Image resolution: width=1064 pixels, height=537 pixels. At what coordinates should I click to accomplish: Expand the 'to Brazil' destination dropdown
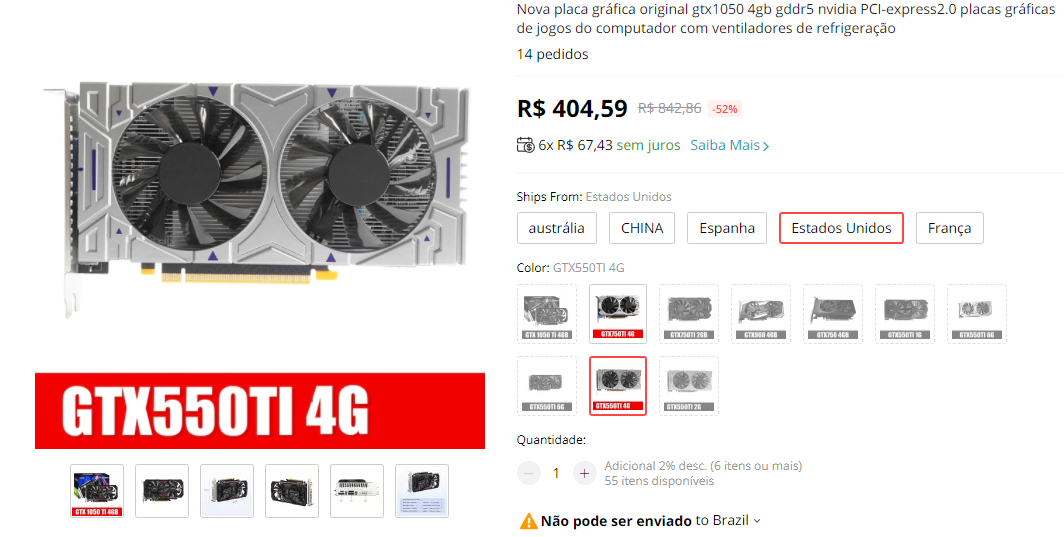tap(728, 521)
